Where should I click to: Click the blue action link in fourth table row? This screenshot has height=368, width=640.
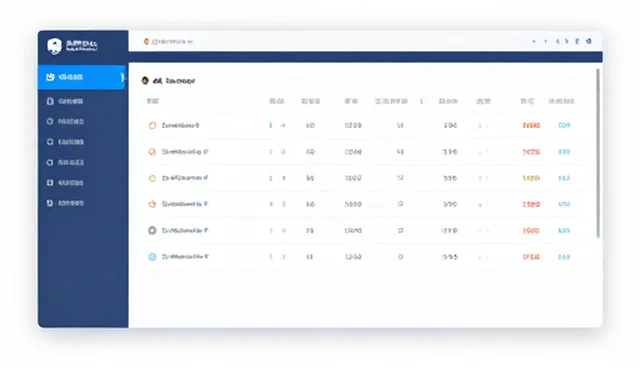(x=564, y=204)
